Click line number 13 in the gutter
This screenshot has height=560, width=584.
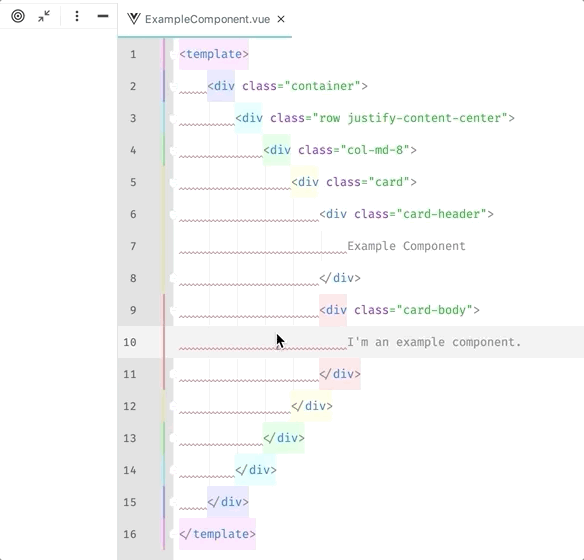[130, 439]
